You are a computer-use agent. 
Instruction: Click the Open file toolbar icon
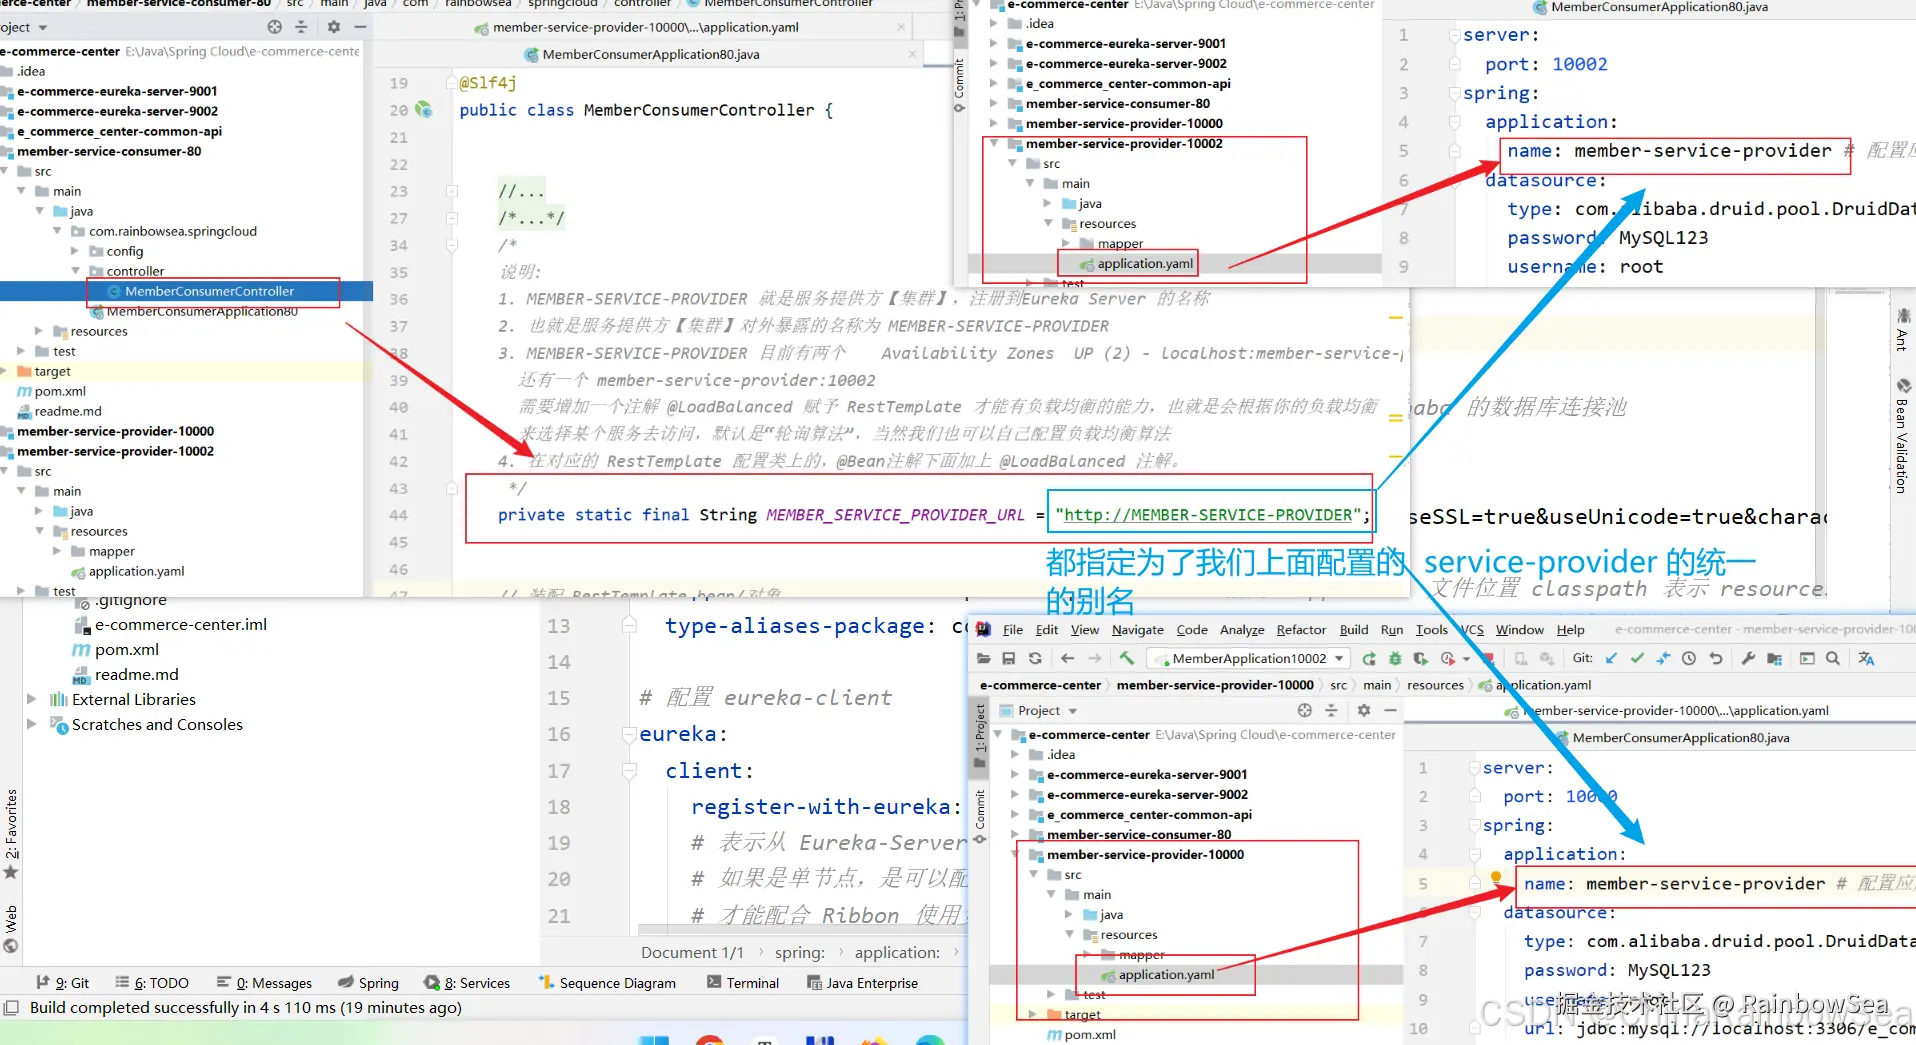coord(984,659)
